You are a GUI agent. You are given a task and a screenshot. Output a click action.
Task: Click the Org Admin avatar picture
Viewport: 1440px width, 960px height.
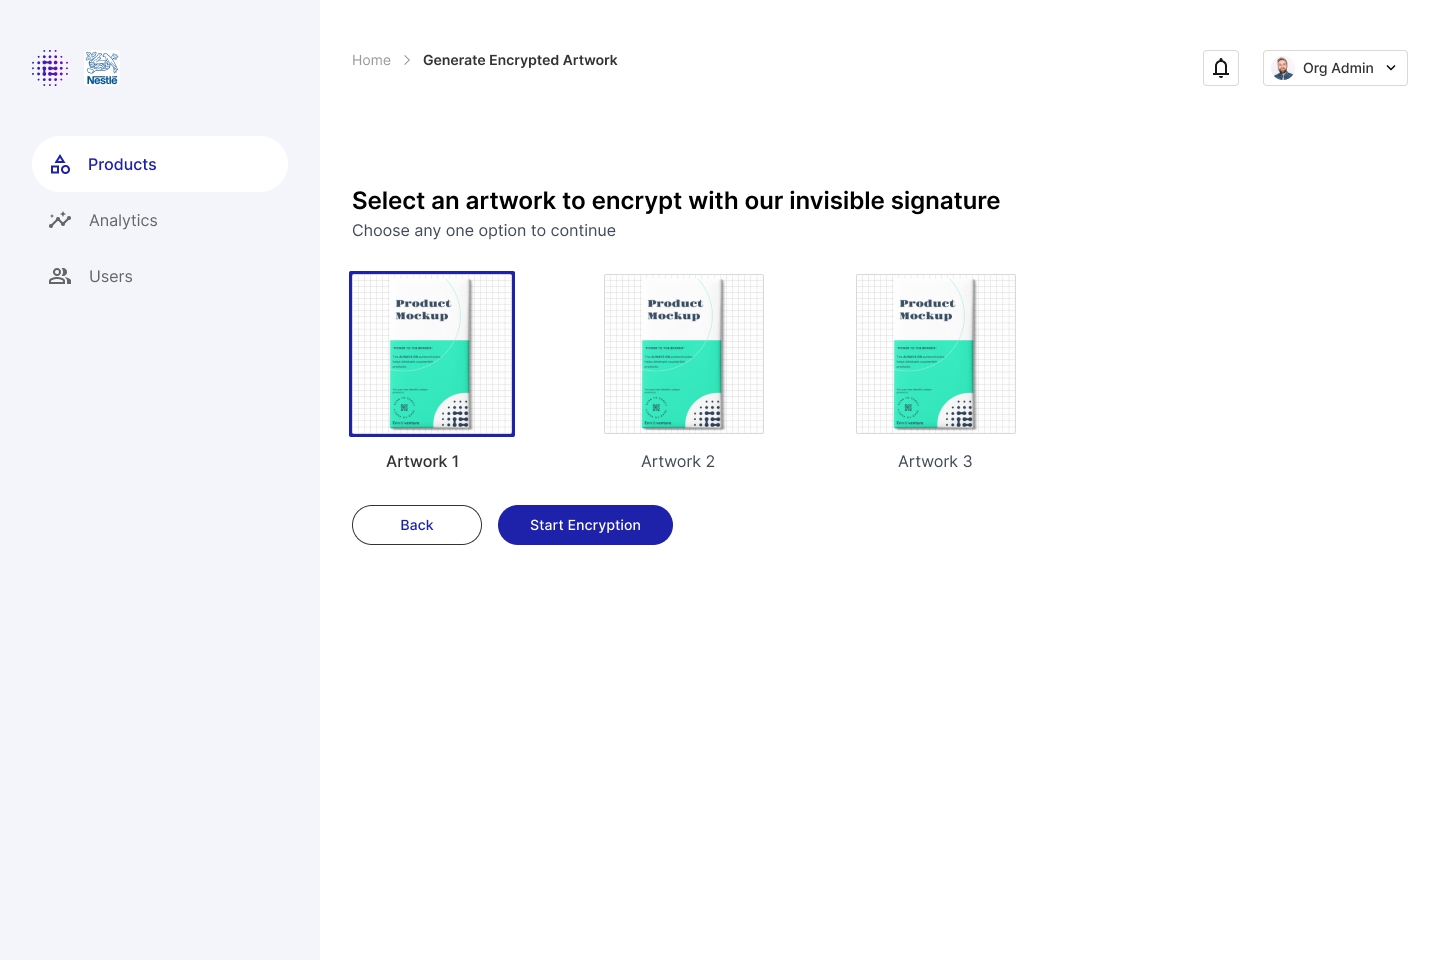pos(1283,68)
